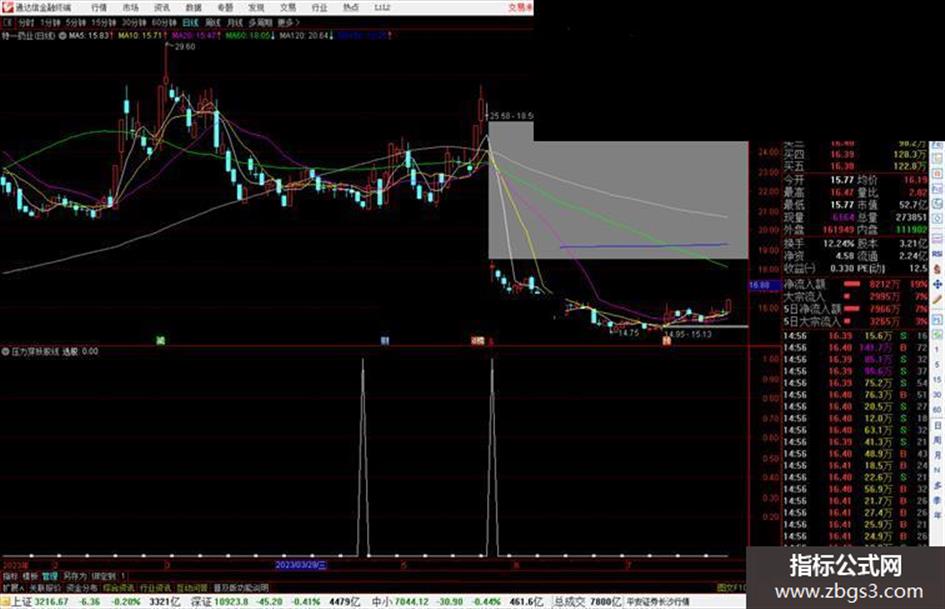The image size is (945, 609).
Task: Open the 互动问答 tab
Action: (x=192, y=587)
